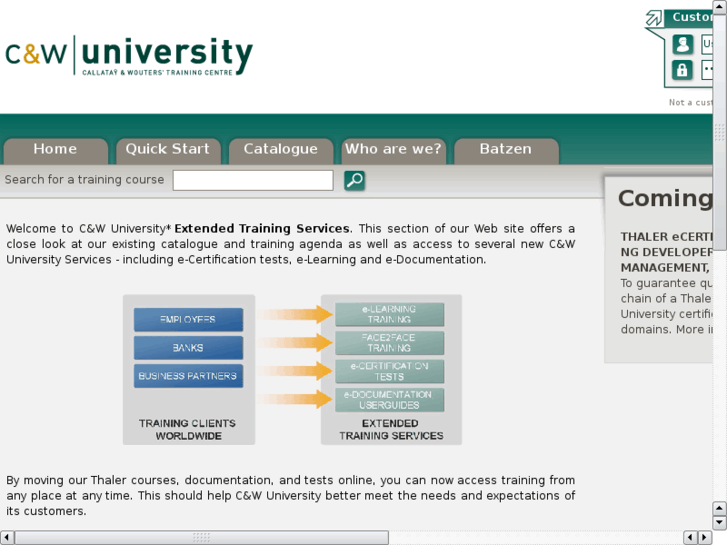The height and width of the screenshot is (545, 727).
Task: Click the Callataÿ & Wouters' Training Centre tagline
Action: (x=158, y=73)
